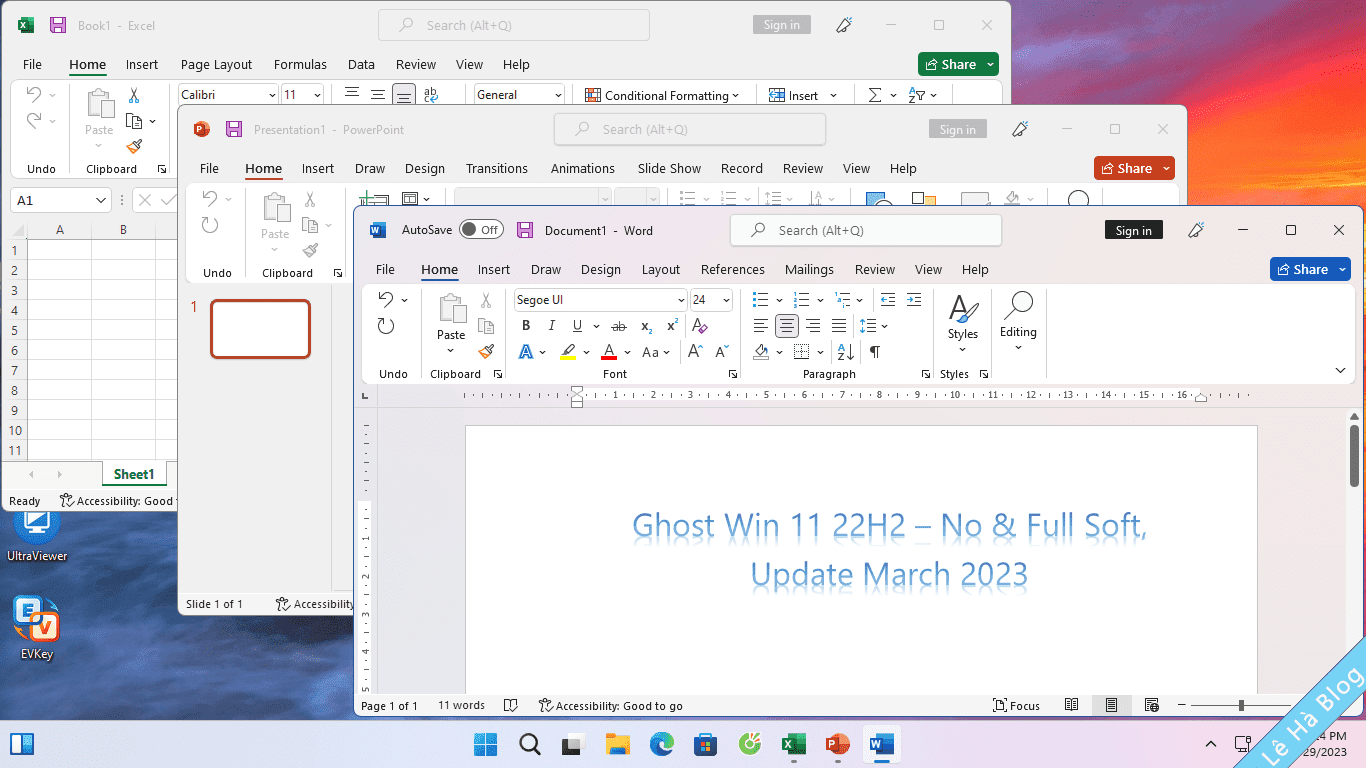
Task: Open Word Mailings tab
Action: [809, 269]
